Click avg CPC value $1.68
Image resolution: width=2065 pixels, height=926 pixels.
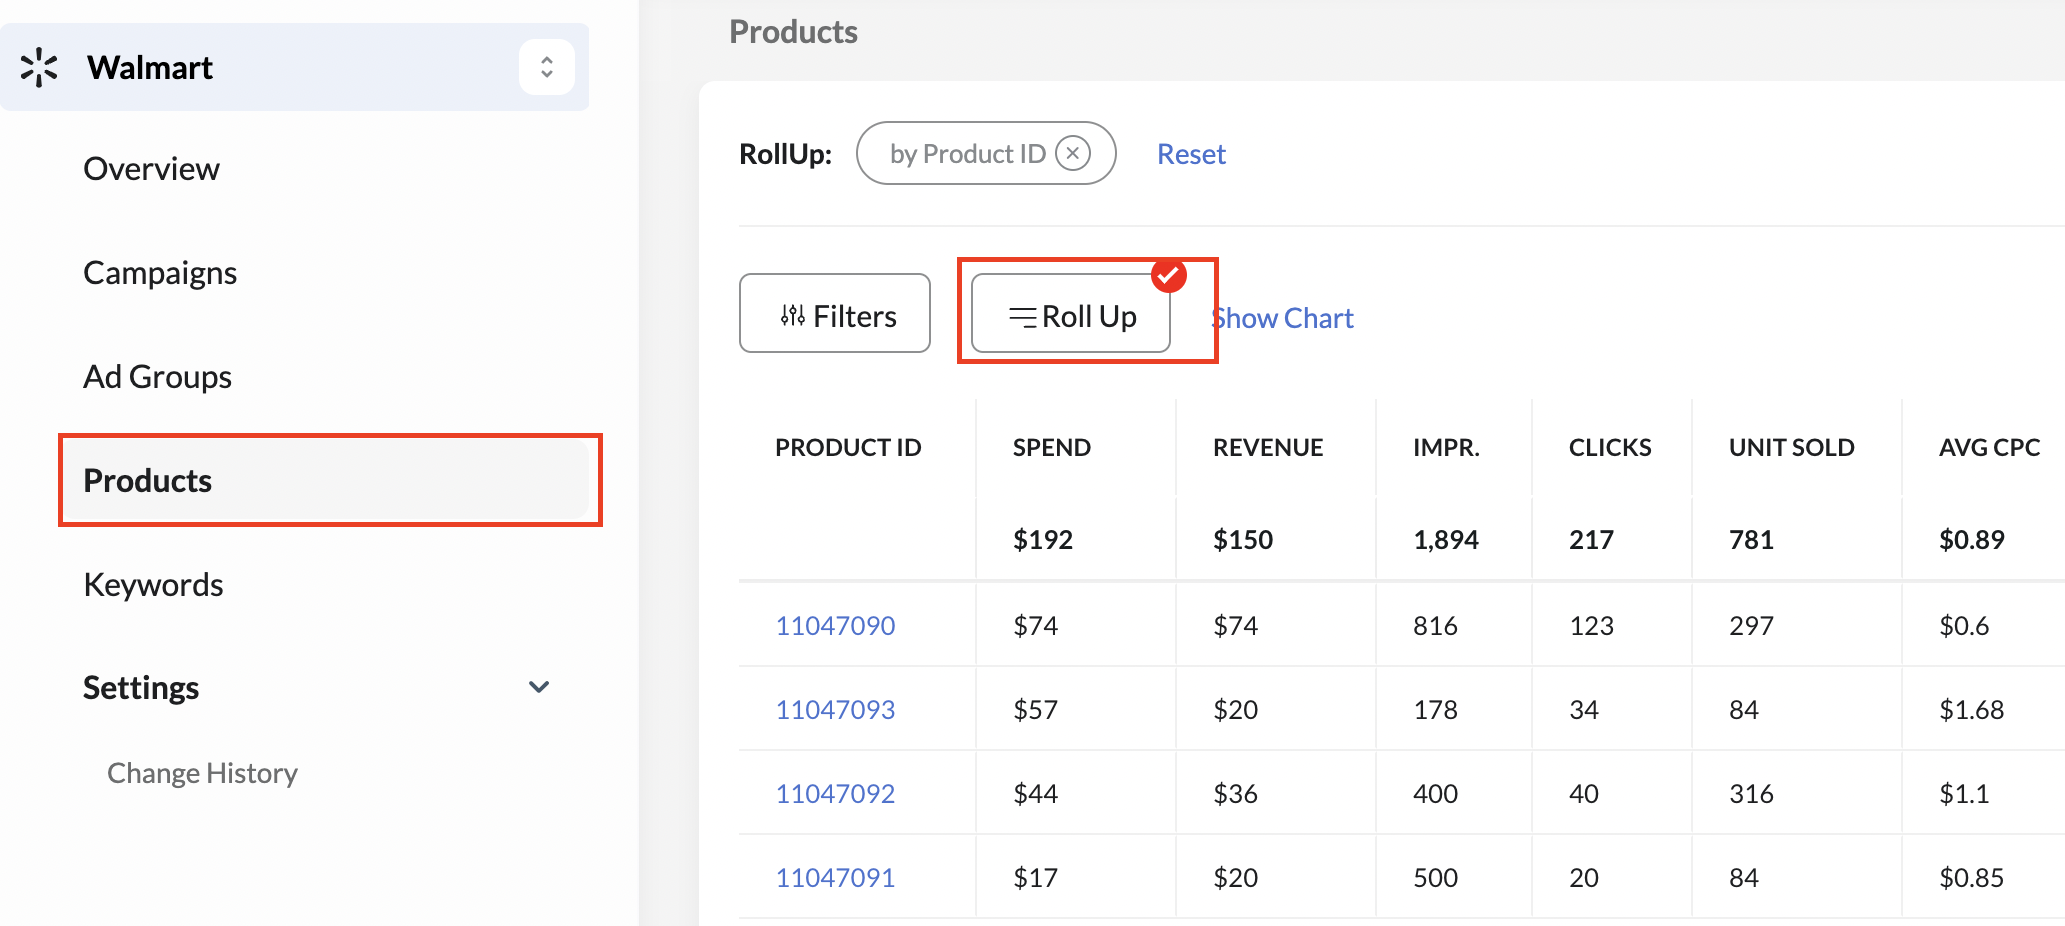click(x=1972, y=710)
